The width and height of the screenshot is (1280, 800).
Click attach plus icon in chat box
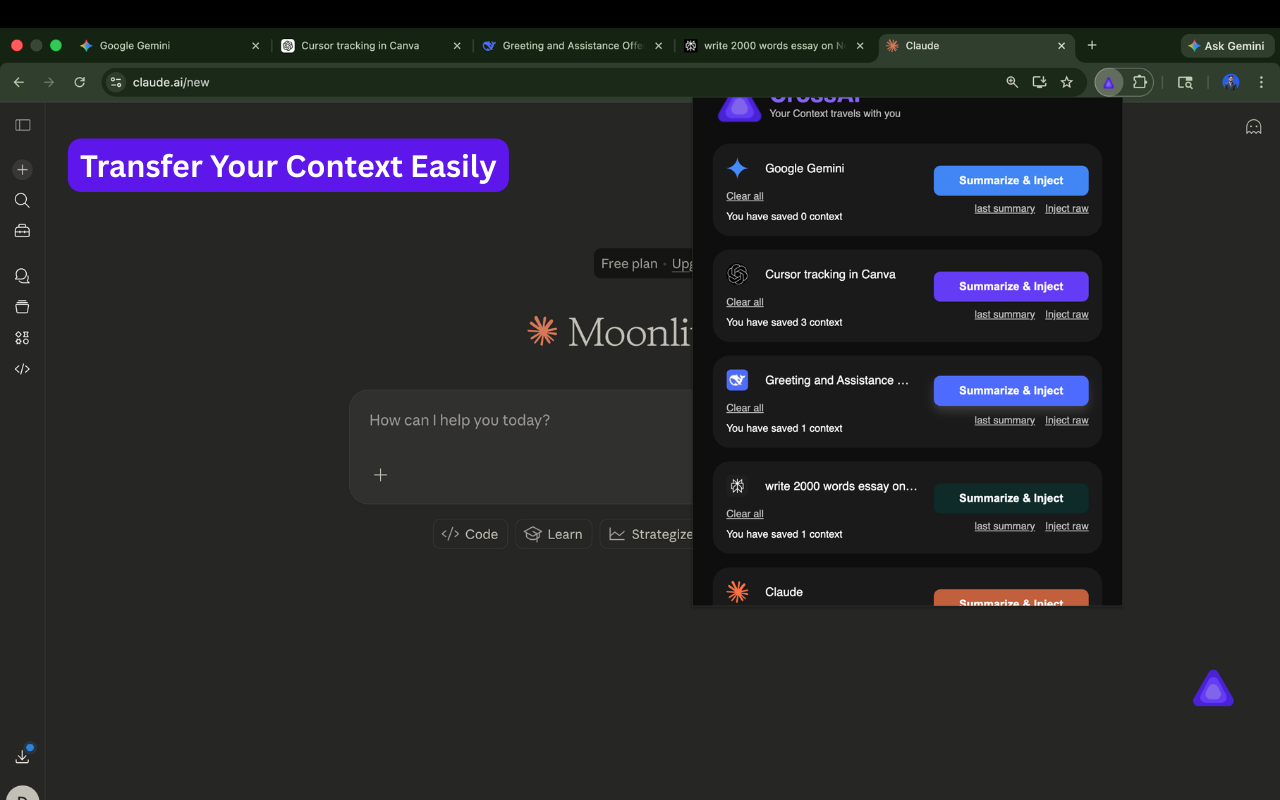coord(380,475)
